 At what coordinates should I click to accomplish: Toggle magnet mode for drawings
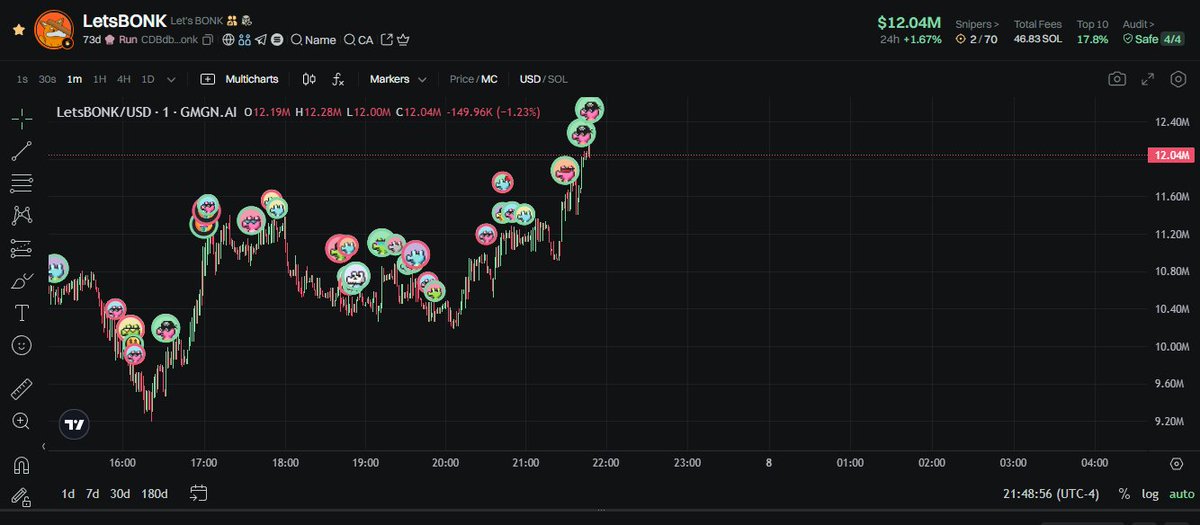21,465
